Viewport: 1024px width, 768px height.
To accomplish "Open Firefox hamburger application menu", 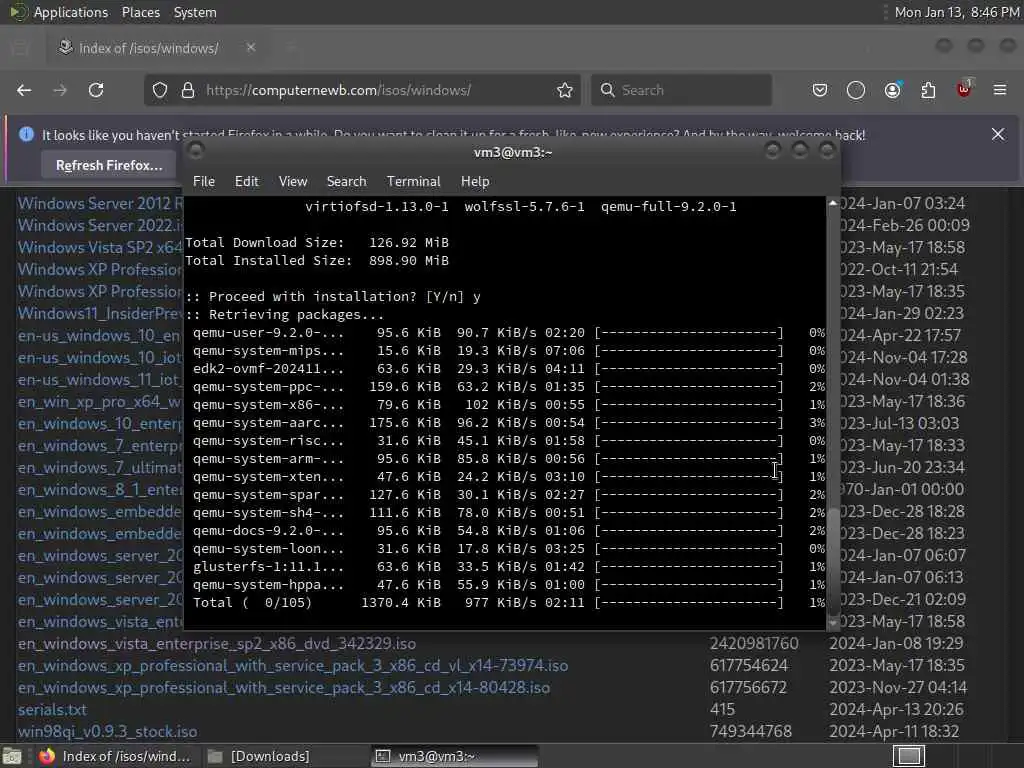I will 1000,90.
